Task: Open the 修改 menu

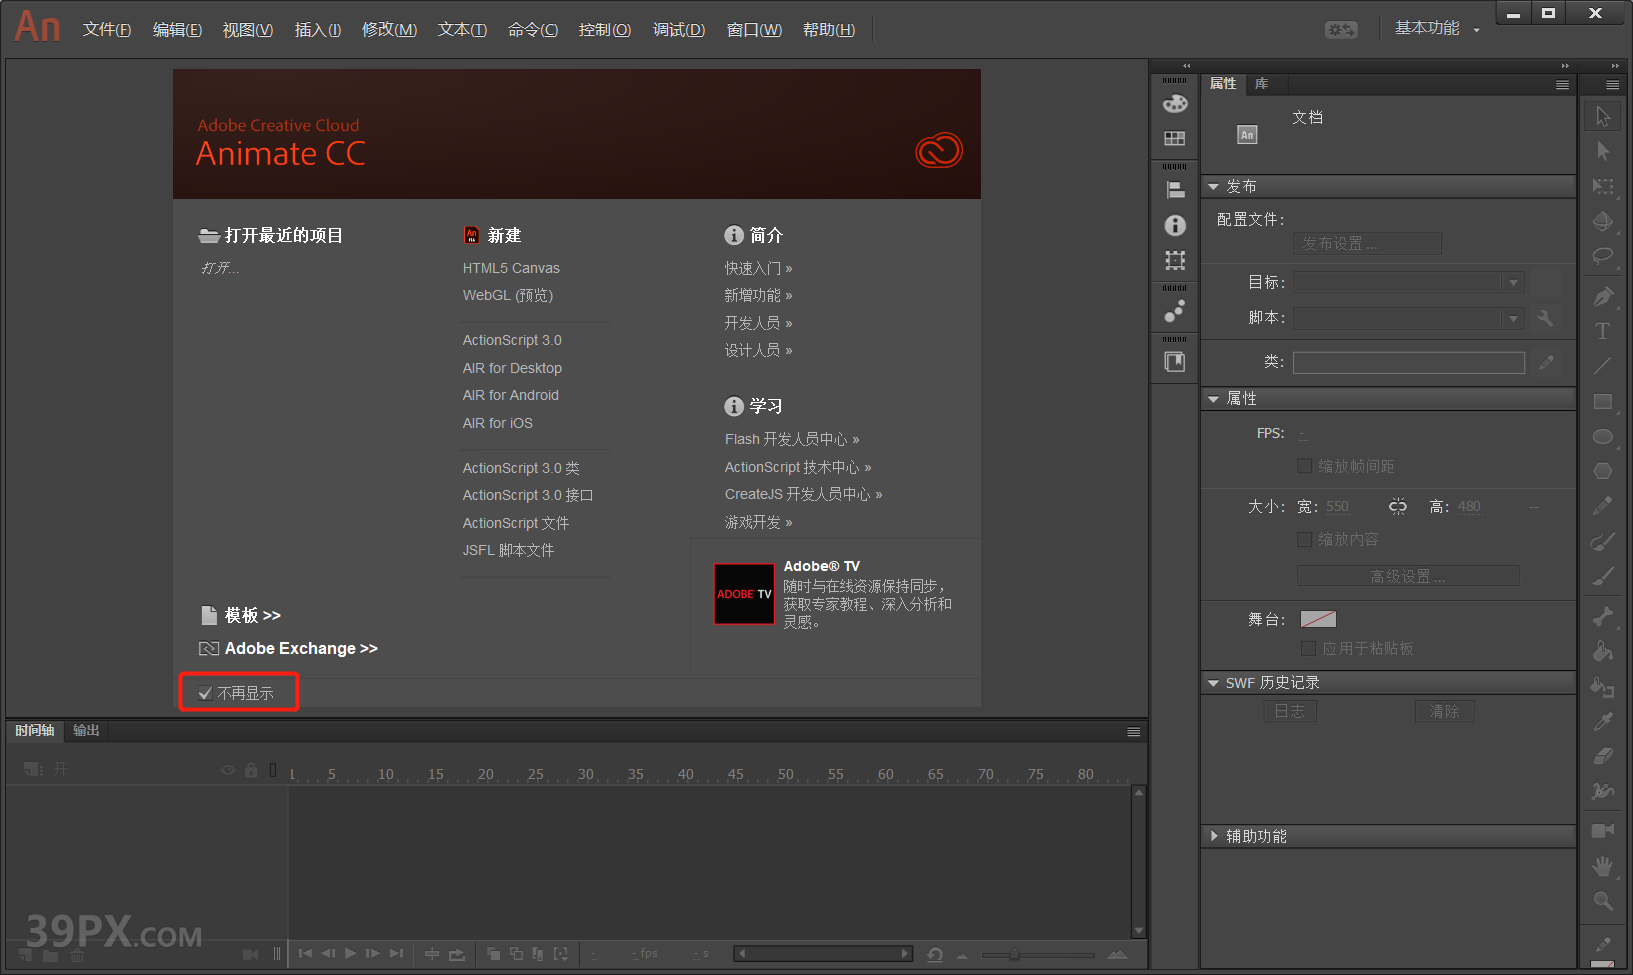Action: [x=389, y=30]
